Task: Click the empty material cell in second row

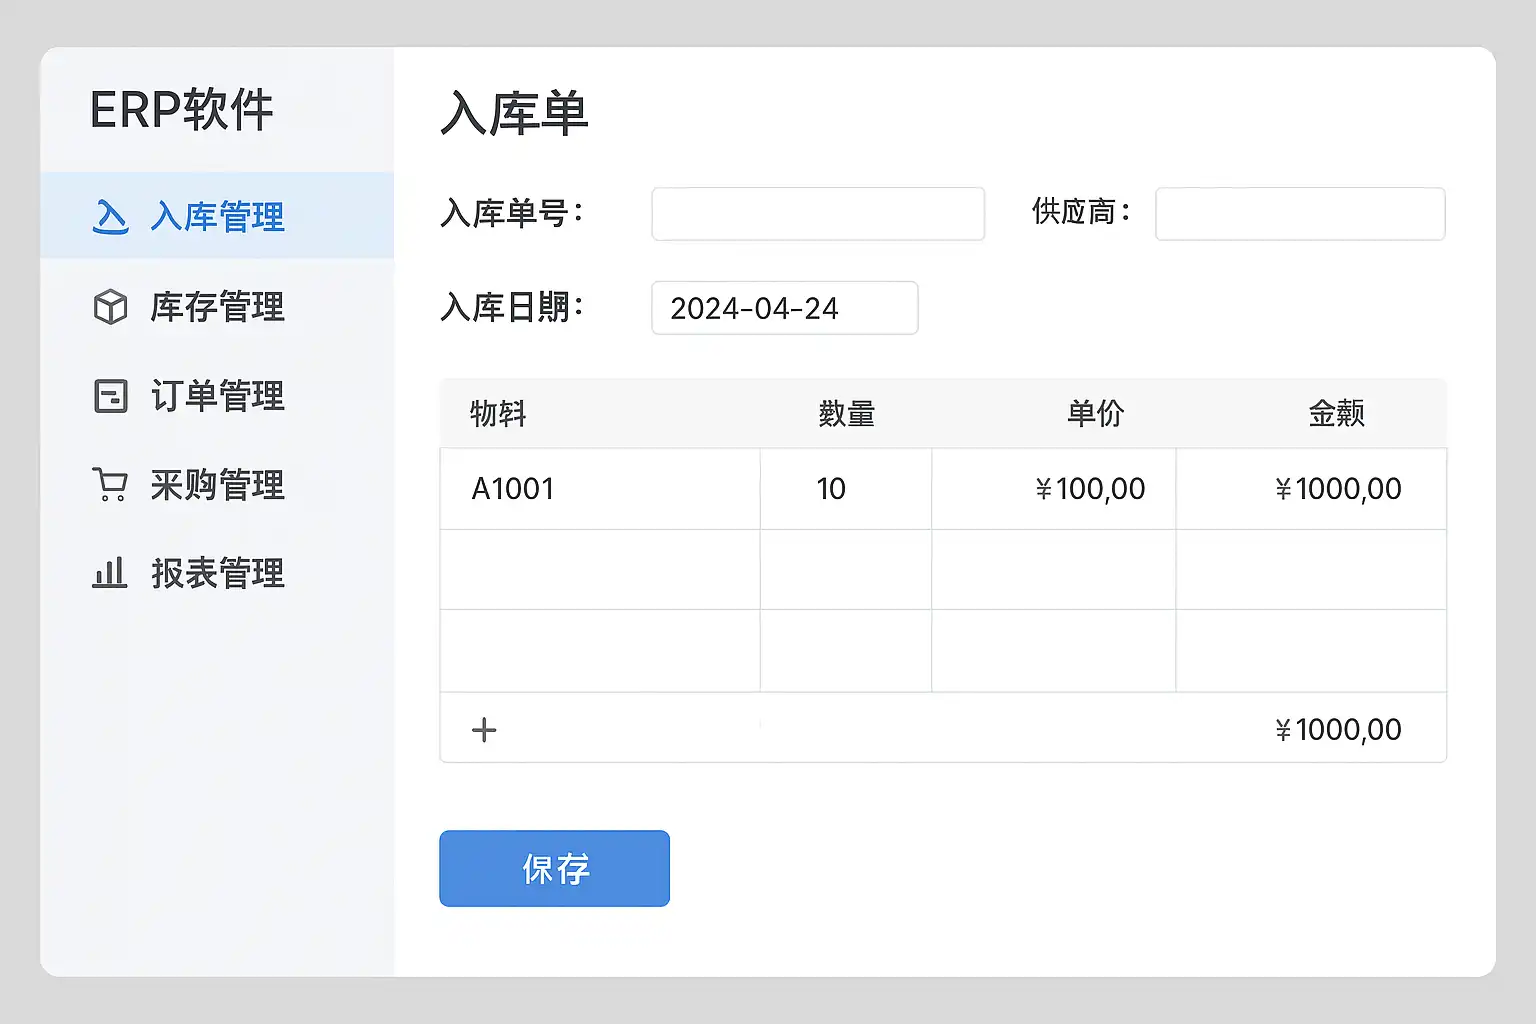Action: click(600, 570)
